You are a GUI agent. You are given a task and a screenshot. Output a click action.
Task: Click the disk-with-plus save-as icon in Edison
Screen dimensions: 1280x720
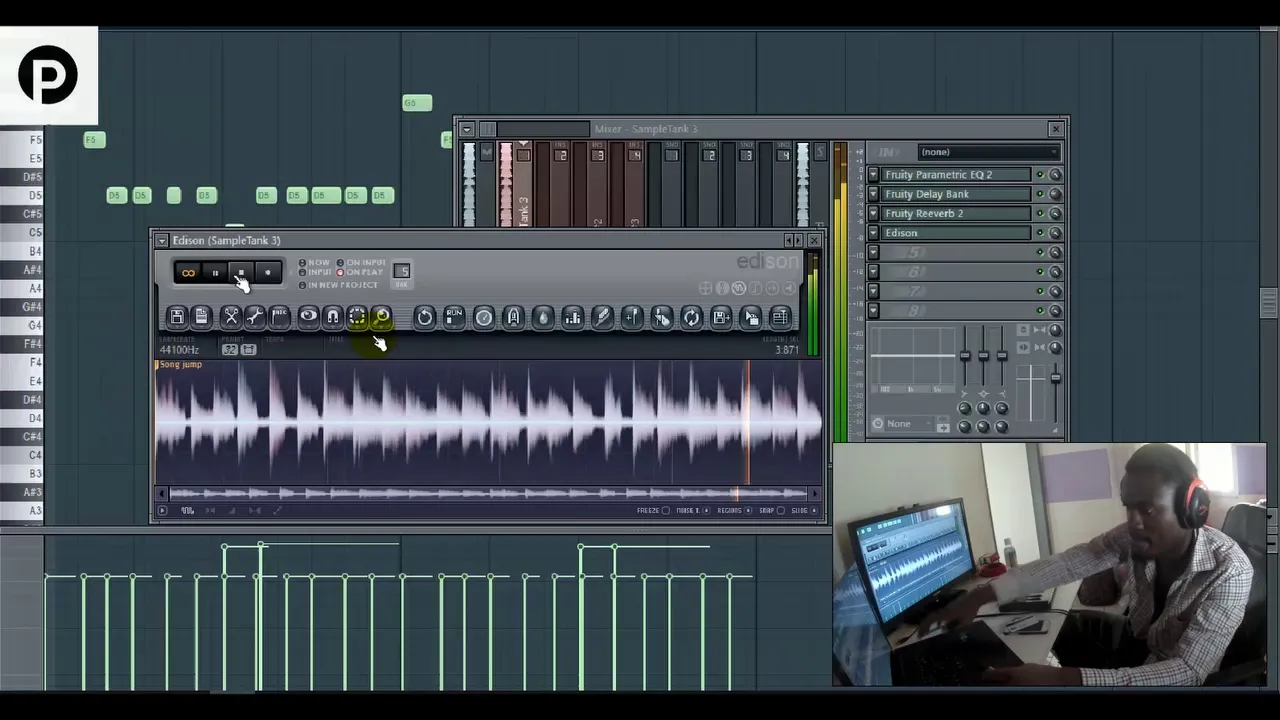tap(721, 317)
